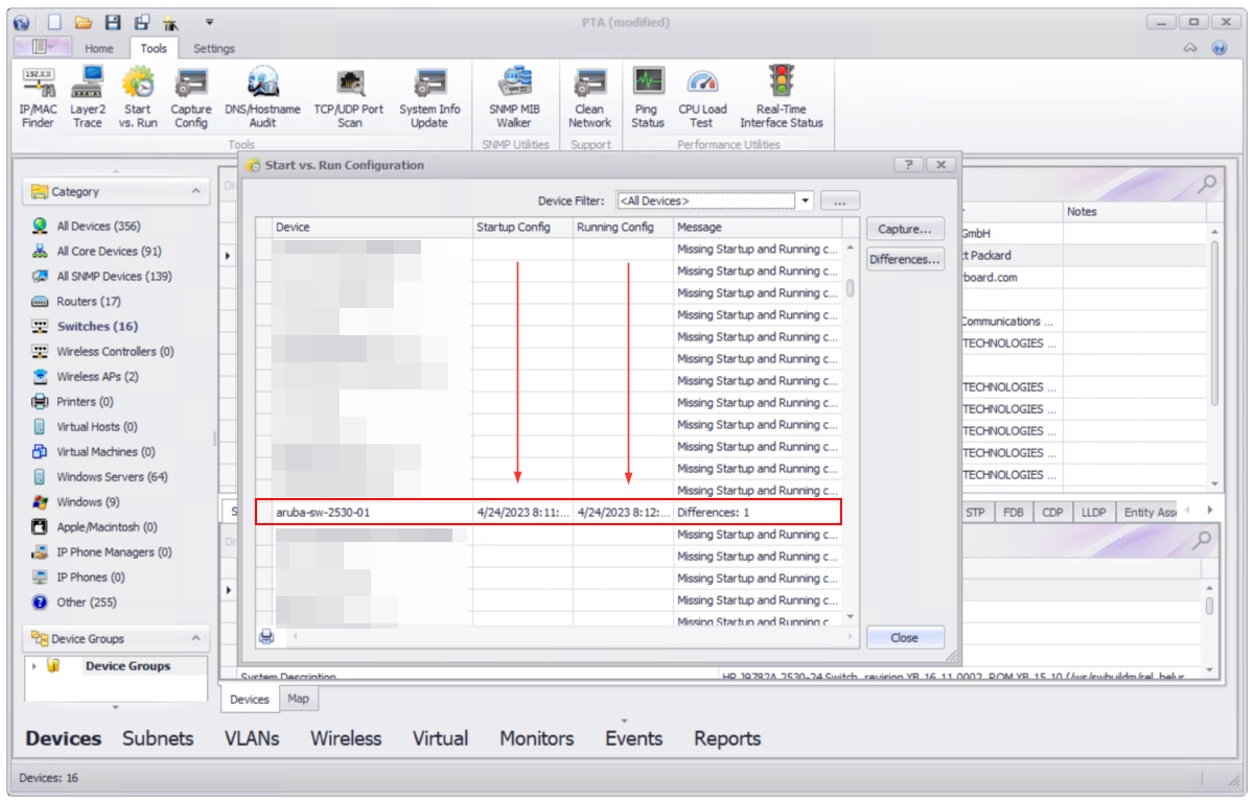Open the SNMP MIB Walker utility
1254x803 pixels.
(x=515, y=95)
